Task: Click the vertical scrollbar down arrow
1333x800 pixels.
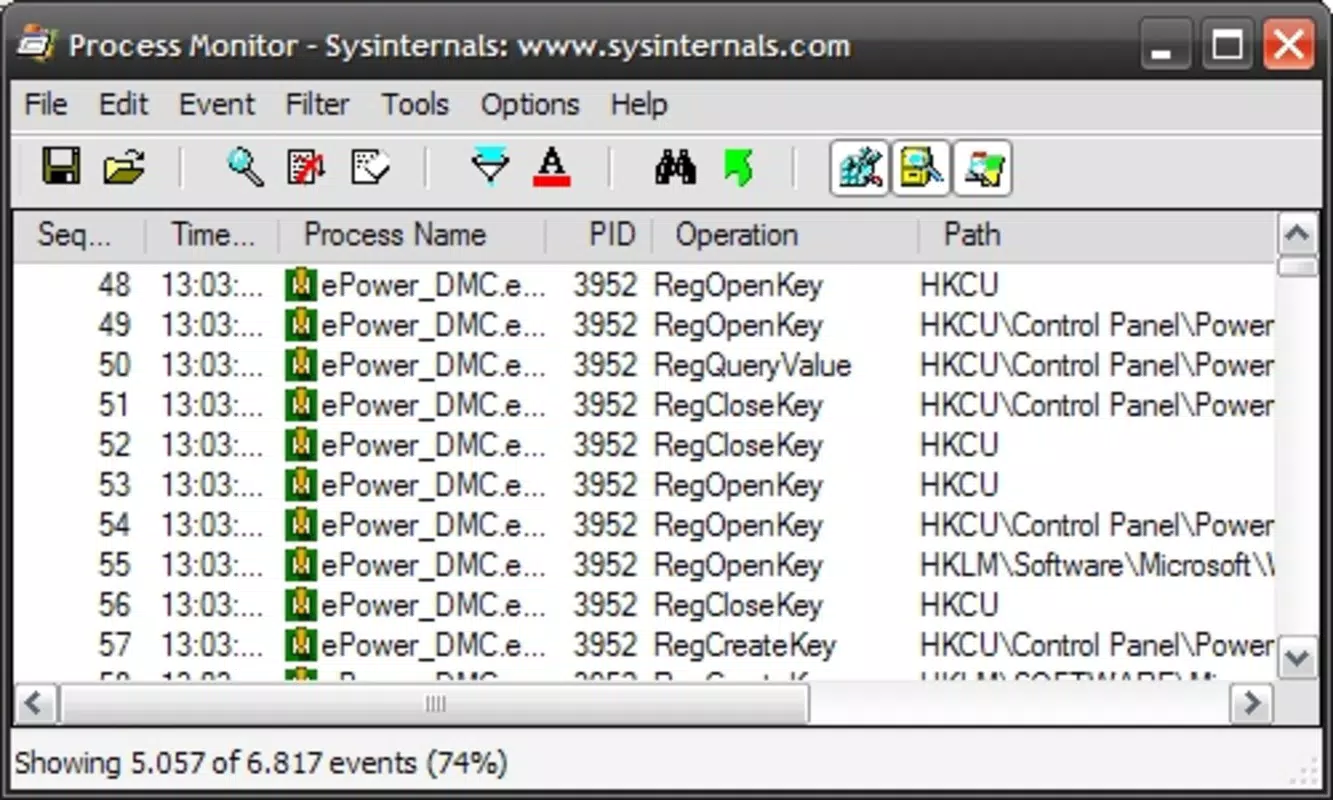Action: (x=1298, y=658)
